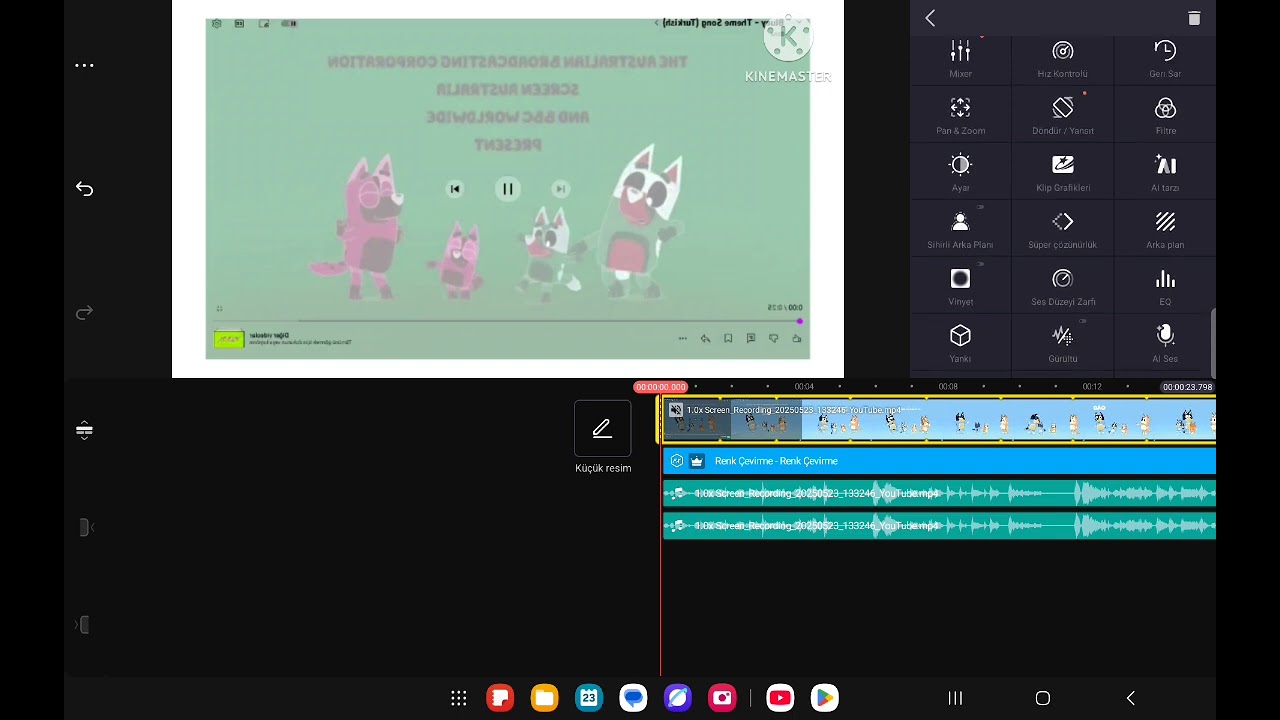The image size is (1280, 720).
Task: Open the Mixer tool
Action: pos(960,59)
